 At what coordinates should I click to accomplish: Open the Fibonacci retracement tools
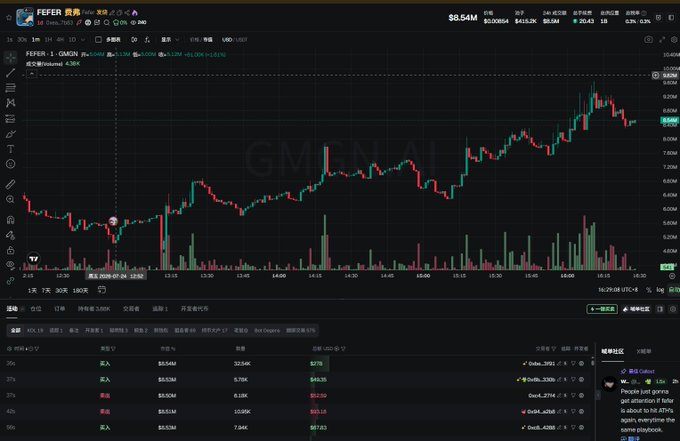[x=10, y=88]
